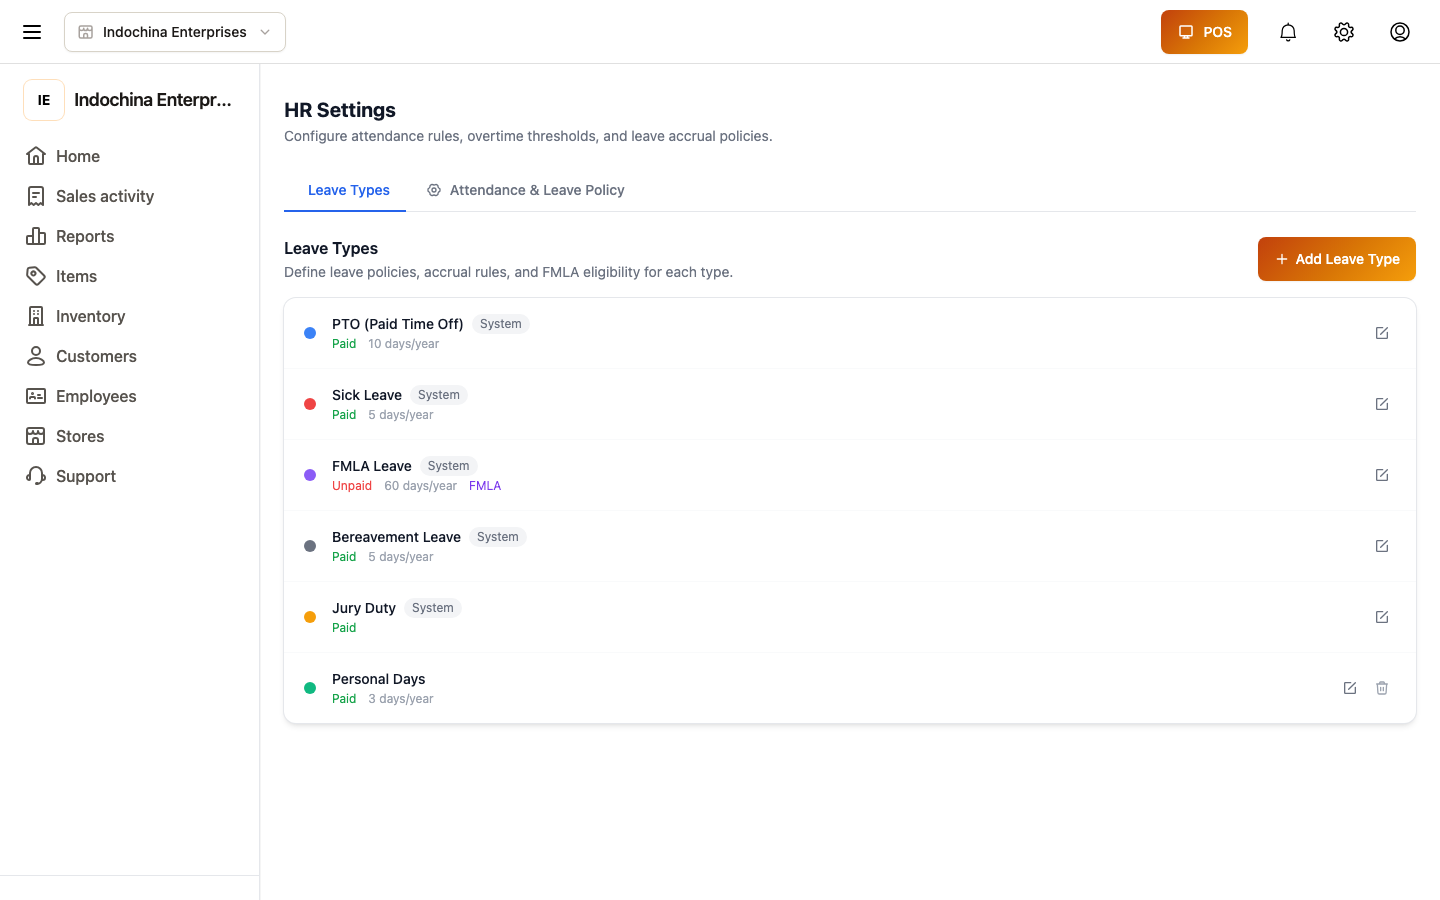Screen dimensions: 1440x900
Task: Edit the Jury Duty leave type
Action: click(1382, 617)
